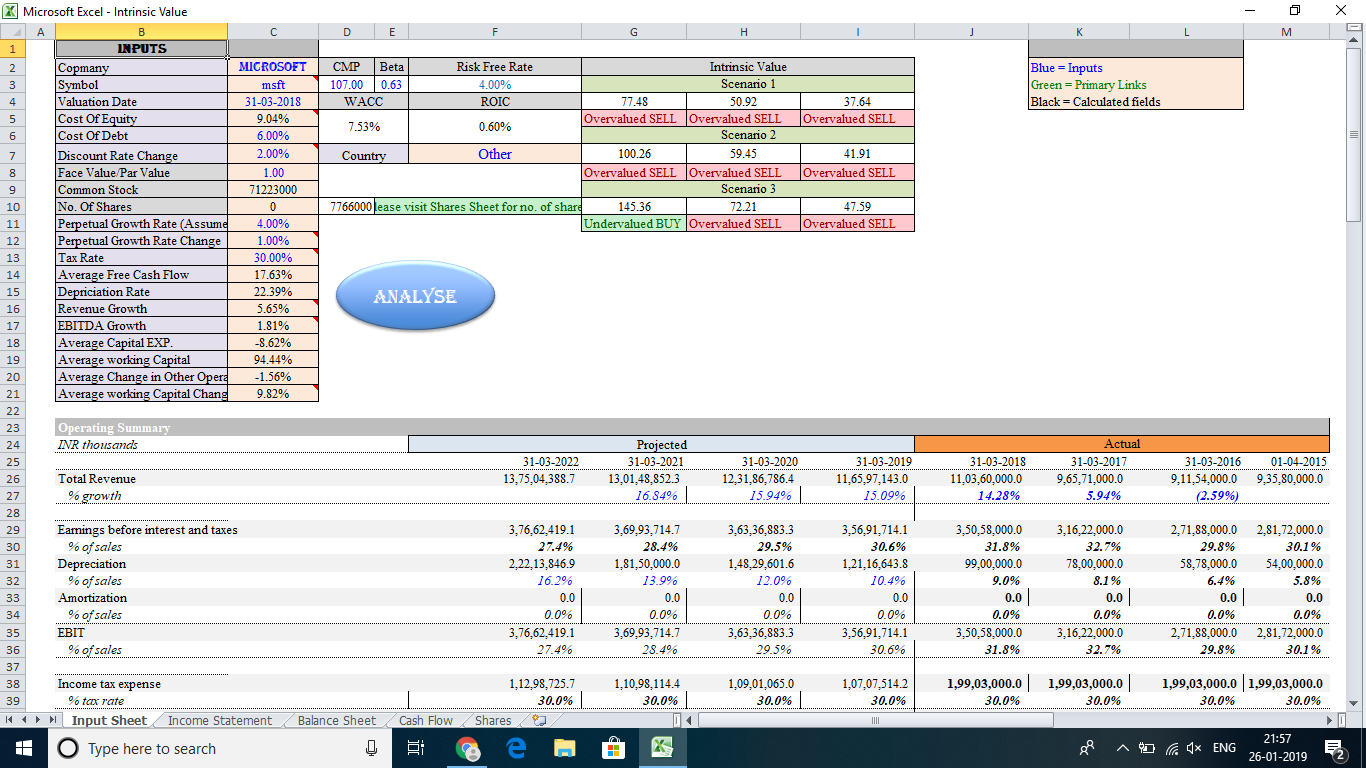Switch to Cash Flow sheet tab
Image resolution: width=1366 pixels, height=768 pixels.
click(x=426, y=720)
